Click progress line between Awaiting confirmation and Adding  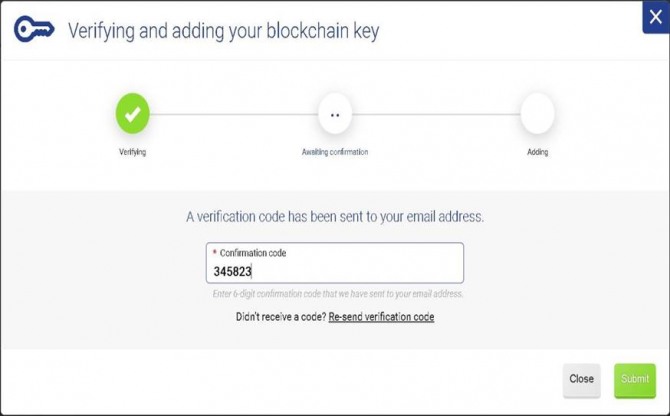[436, 114]
